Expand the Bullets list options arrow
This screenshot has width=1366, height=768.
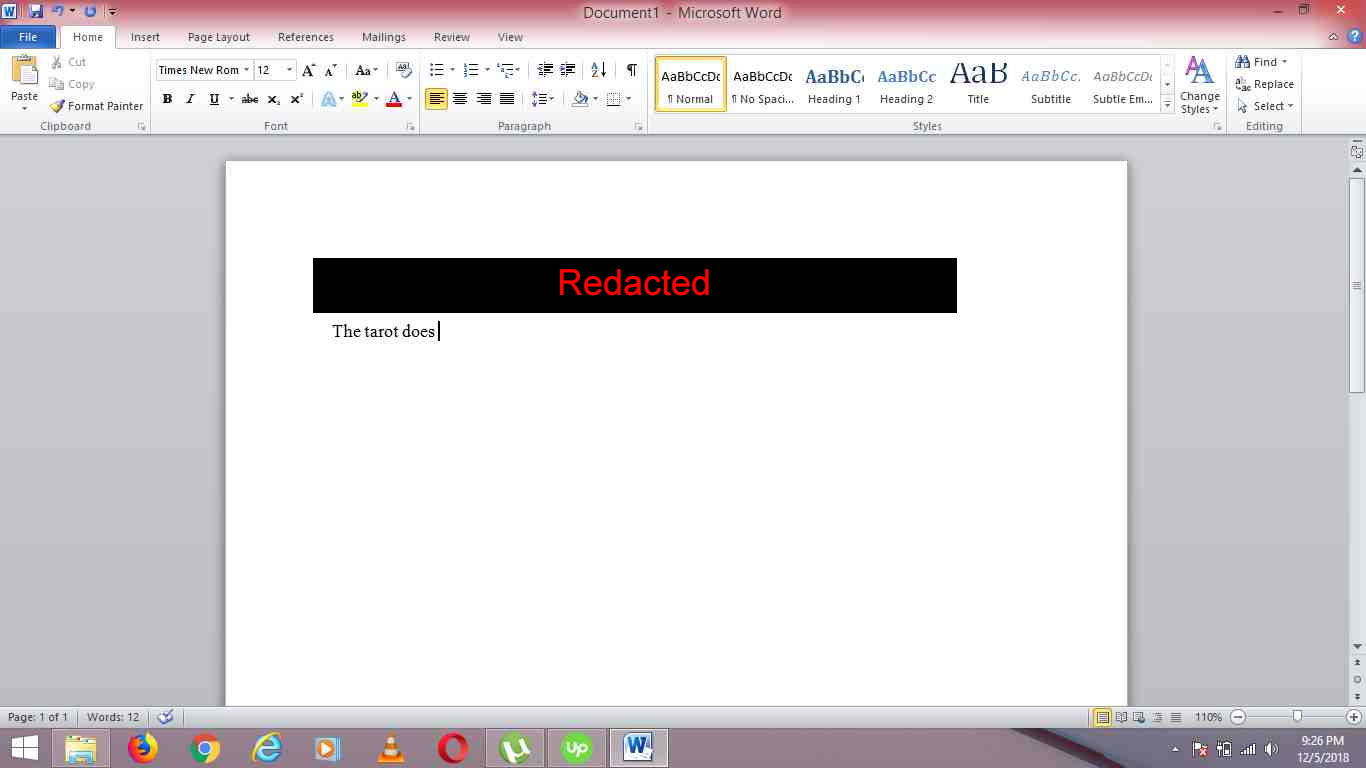(452, 70)
